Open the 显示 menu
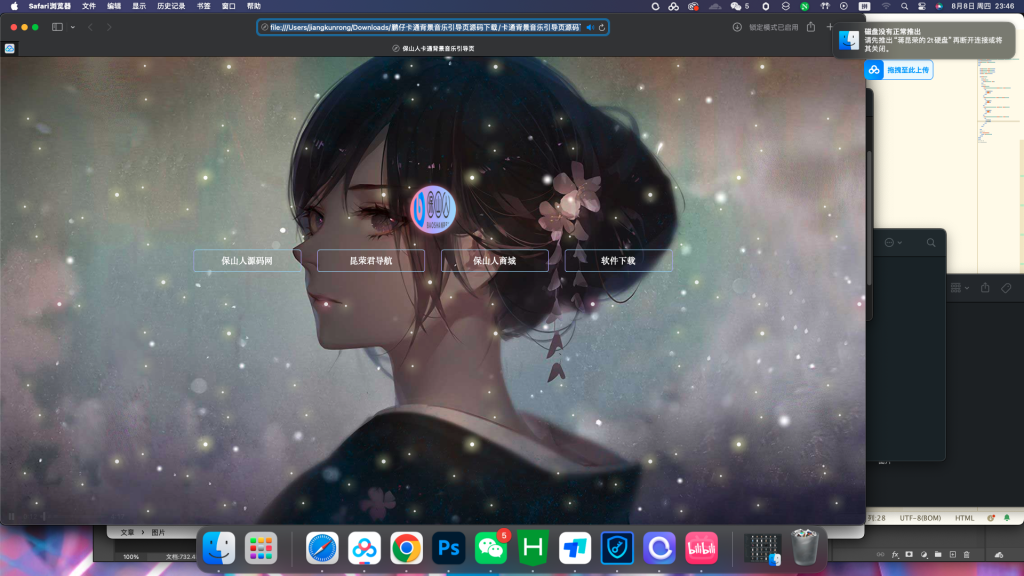Image resolution: width=1024 pixels, height=576 pixels. (139, 7)
